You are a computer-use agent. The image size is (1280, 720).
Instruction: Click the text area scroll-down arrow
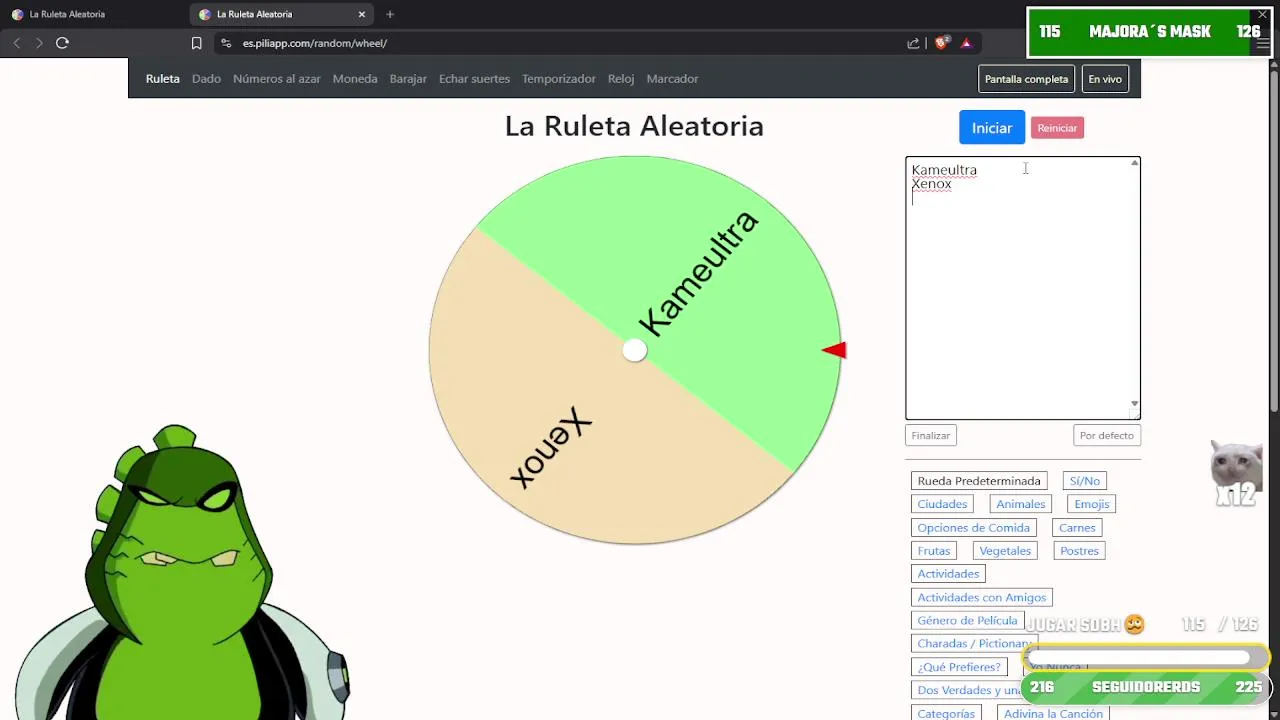(x=1134, y=404)
